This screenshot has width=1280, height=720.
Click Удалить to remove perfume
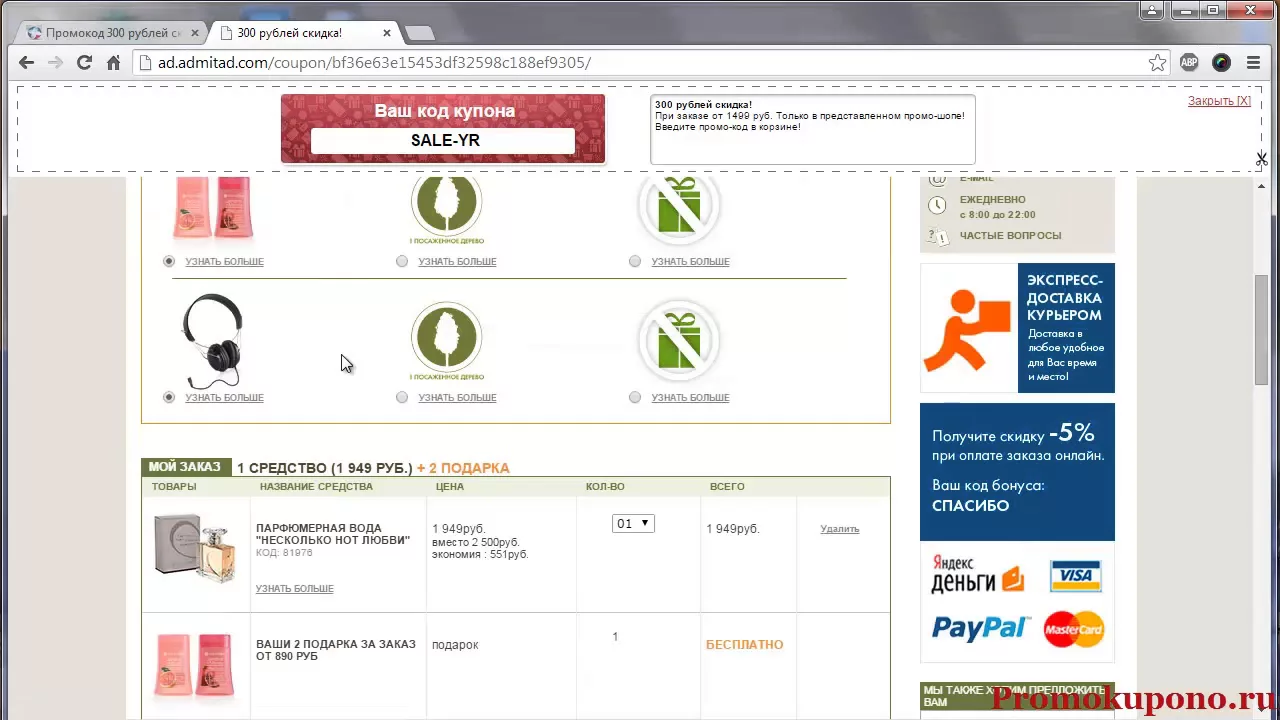coord(839,529)
